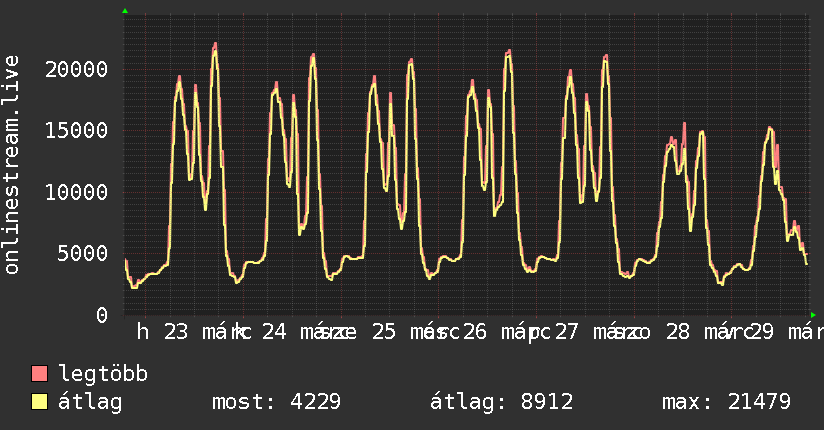Click the 29 date label on x-axis

point(761,332)
